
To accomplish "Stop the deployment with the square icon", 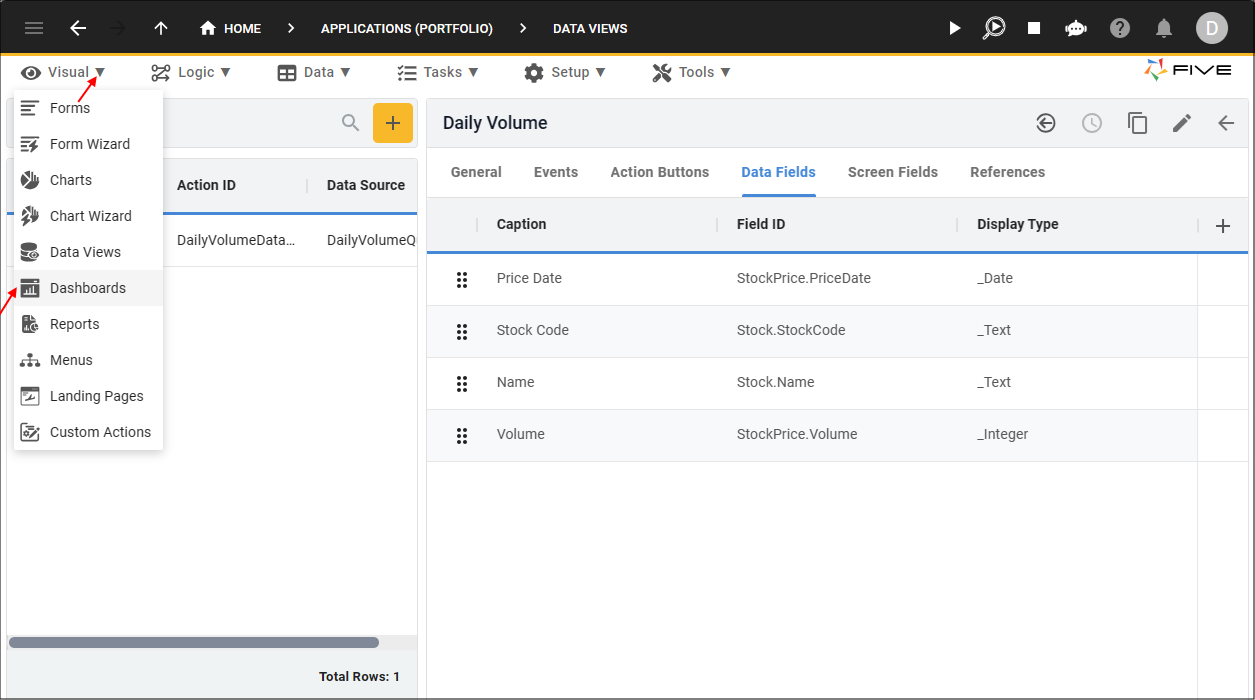I will (1034, 28).
